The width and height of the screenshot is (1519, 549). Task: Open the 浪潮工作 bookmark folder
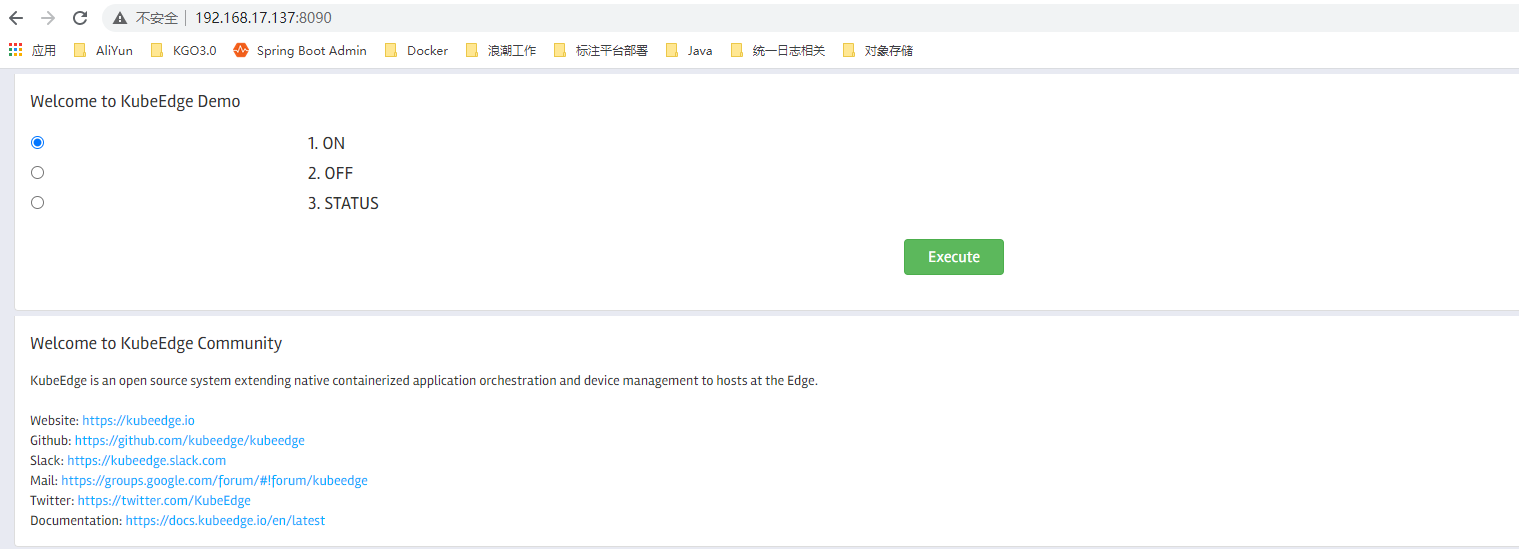point(501,50)
